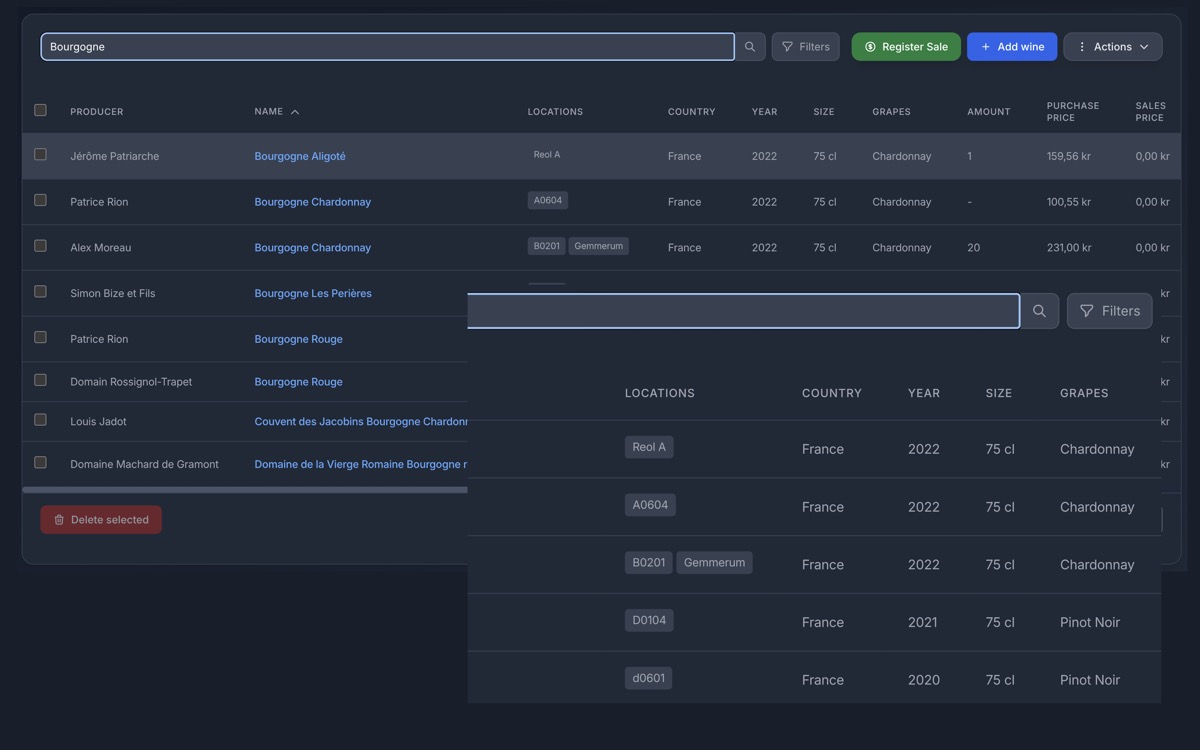Click the producer name Simon Bize et Fils

tap(112, 294)
